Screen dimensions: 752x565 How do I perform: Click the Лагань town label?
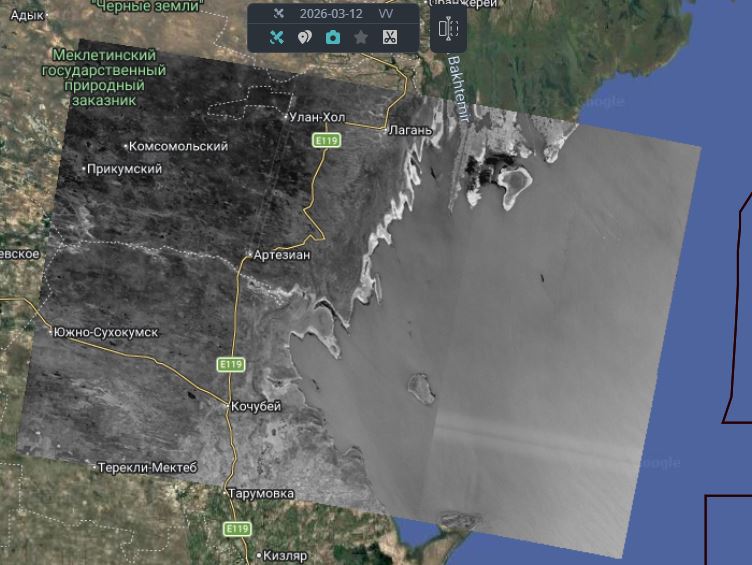coord(410,130)
